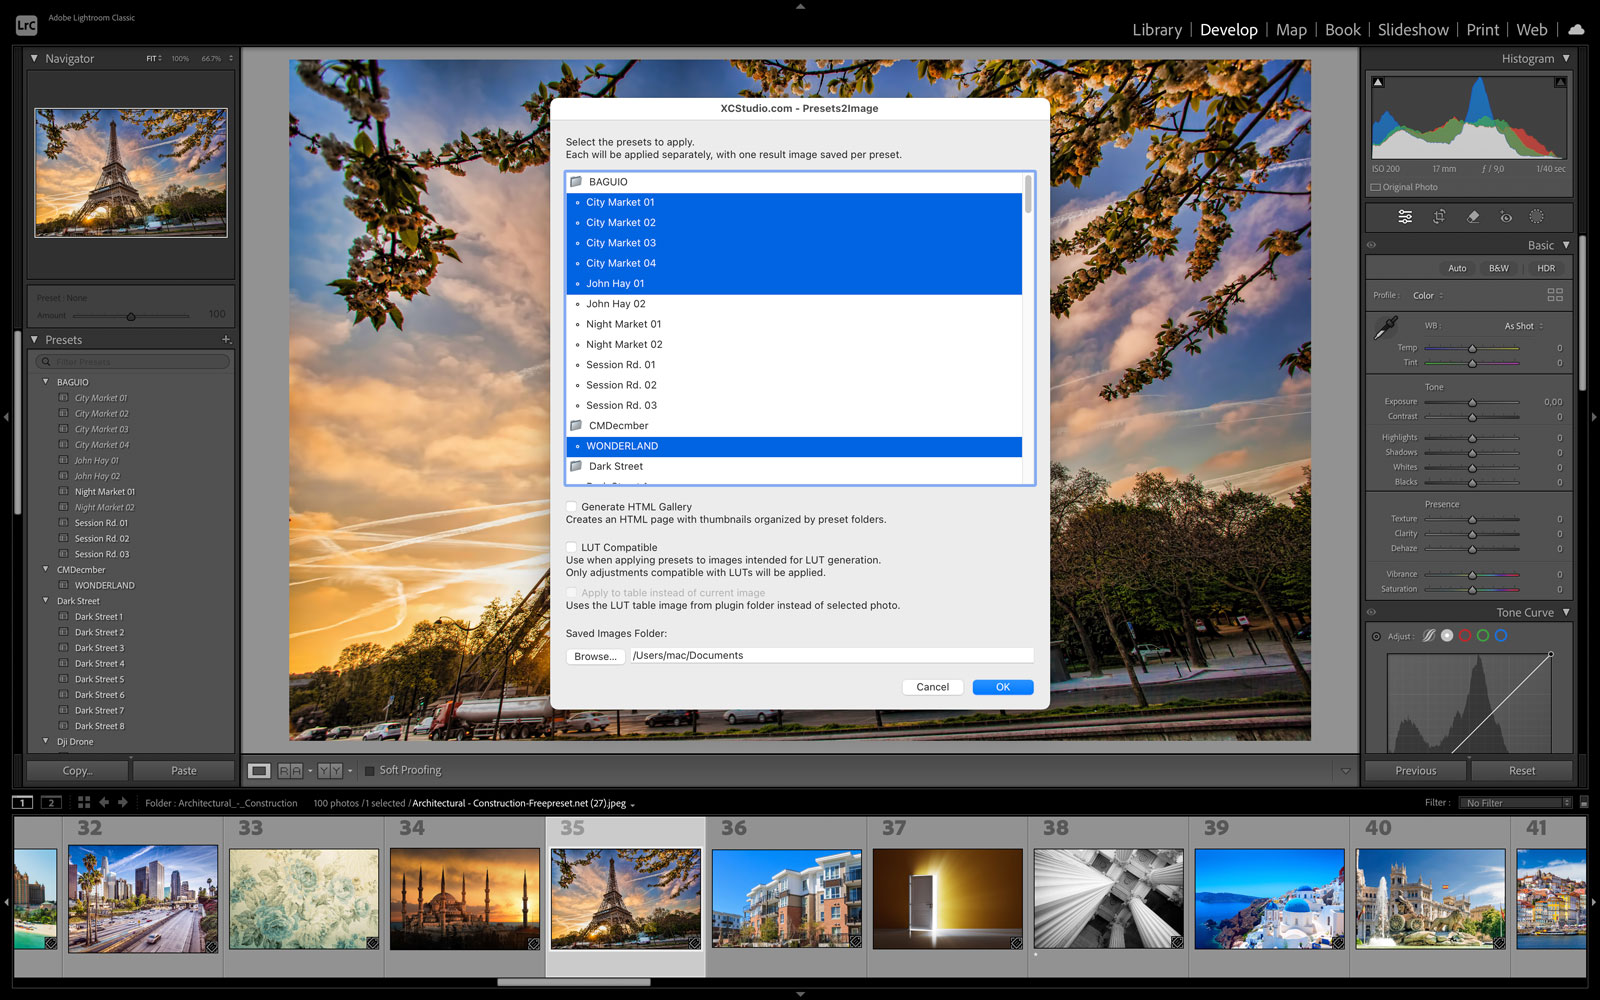Open the No Filter dropdown
Viewport: 1600px width, 1000px height.
1516,803
